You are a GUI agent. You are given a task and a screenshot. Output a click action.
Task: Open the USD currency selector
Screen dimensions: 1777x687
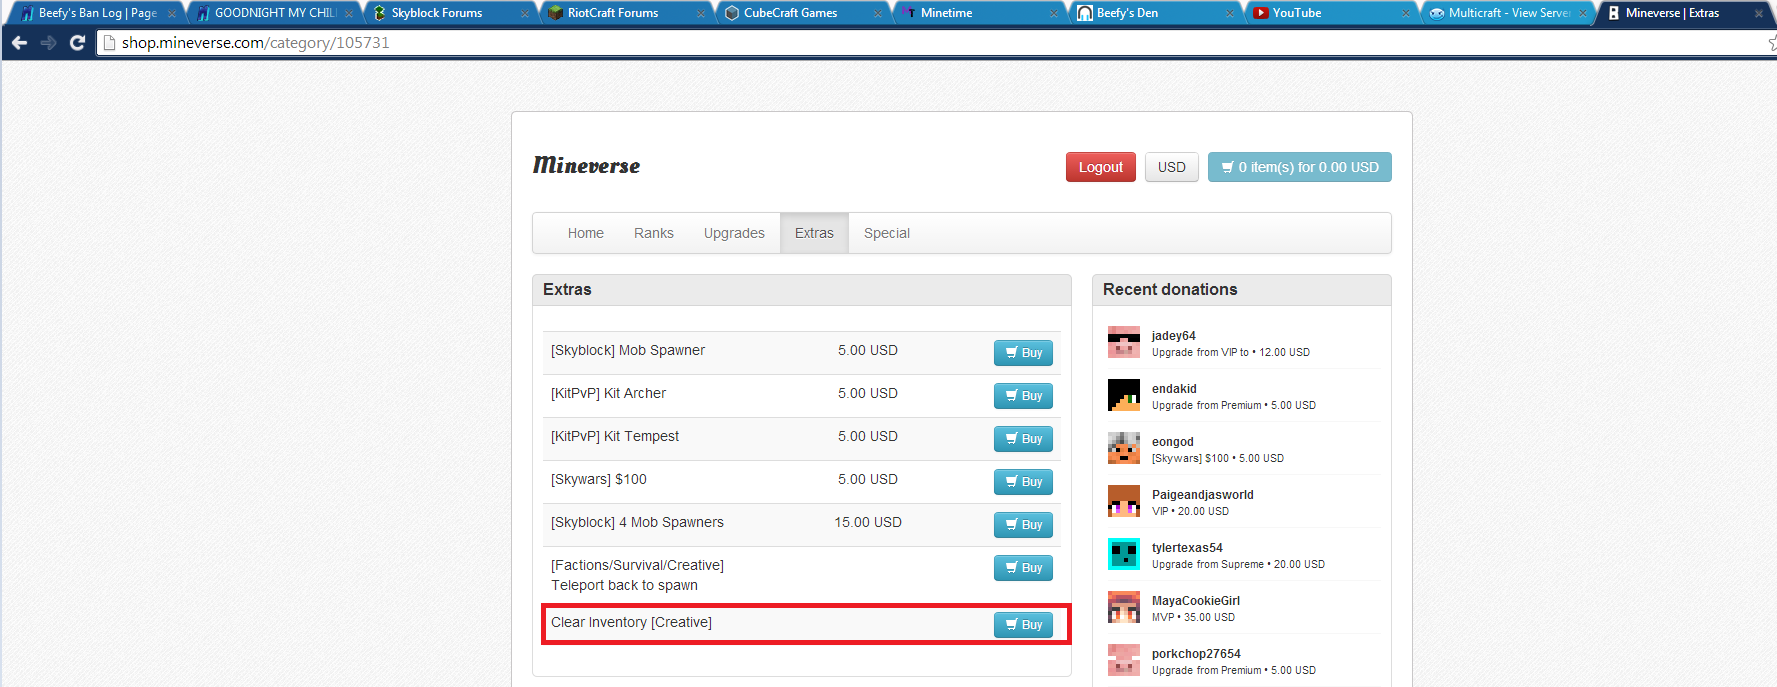(x=1172, y=167)
